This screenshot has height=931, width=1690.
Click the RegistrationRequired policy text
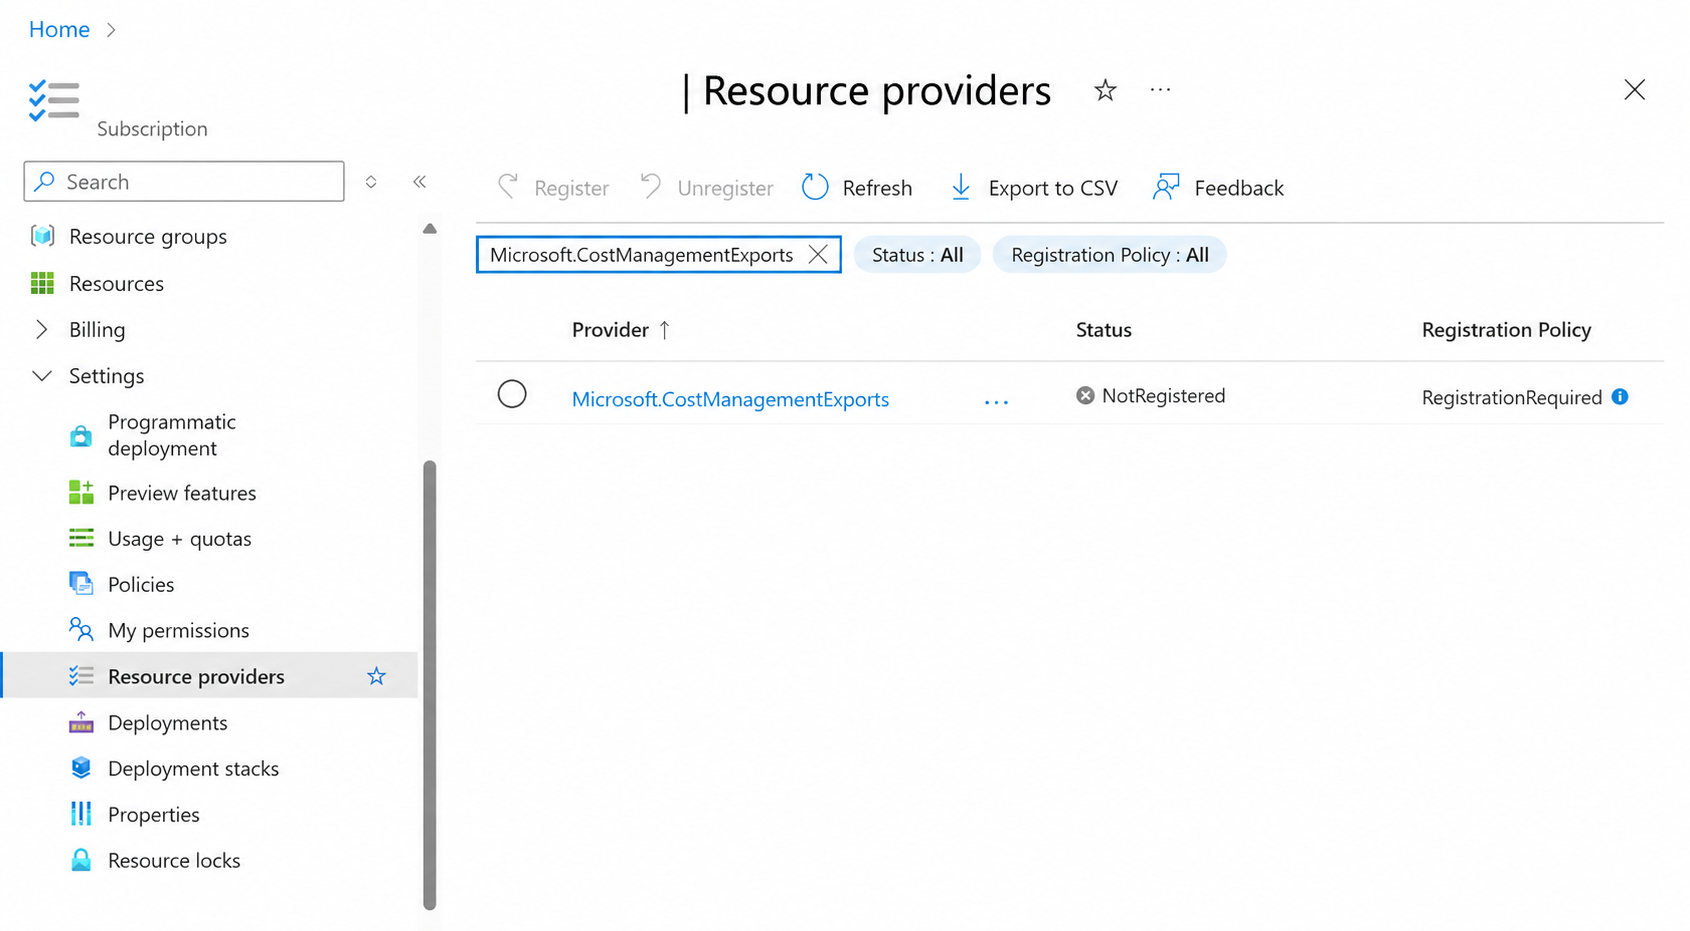(x=1512, y=398)
